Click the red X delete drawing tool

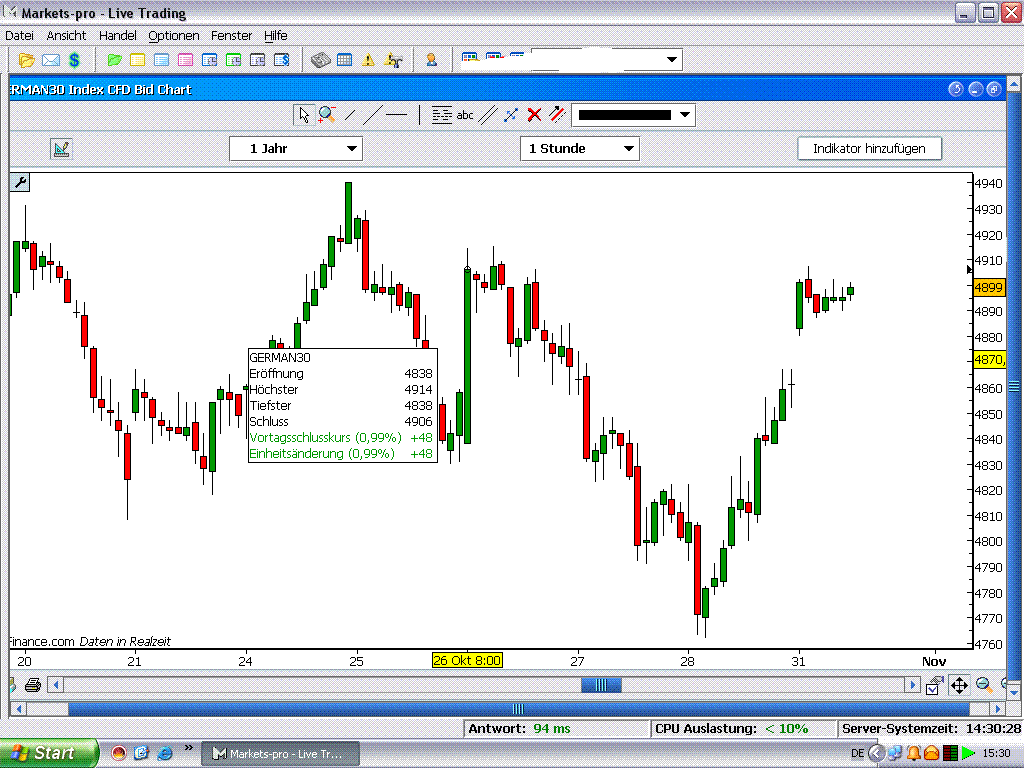pyautogui.click(x=534, y=116)
